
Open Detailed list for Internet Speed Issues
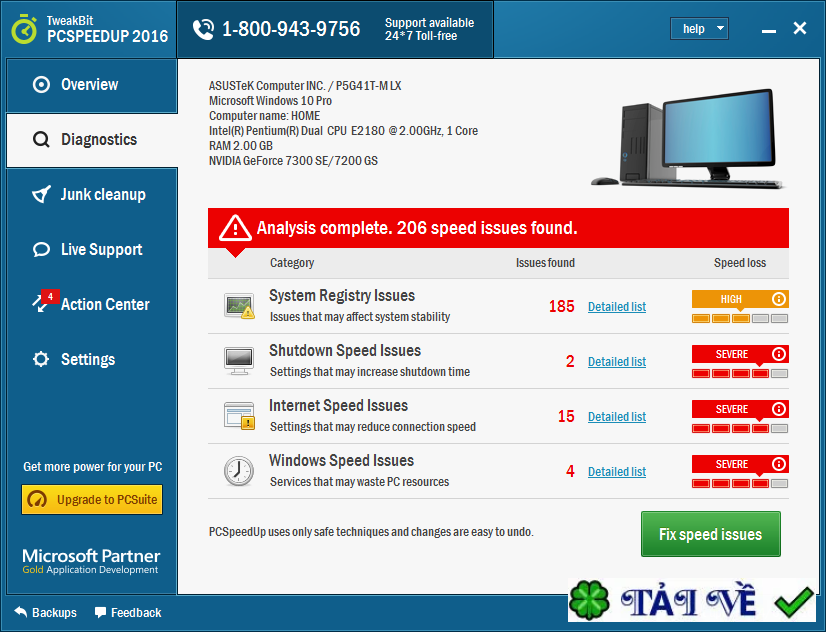point(617,417)
